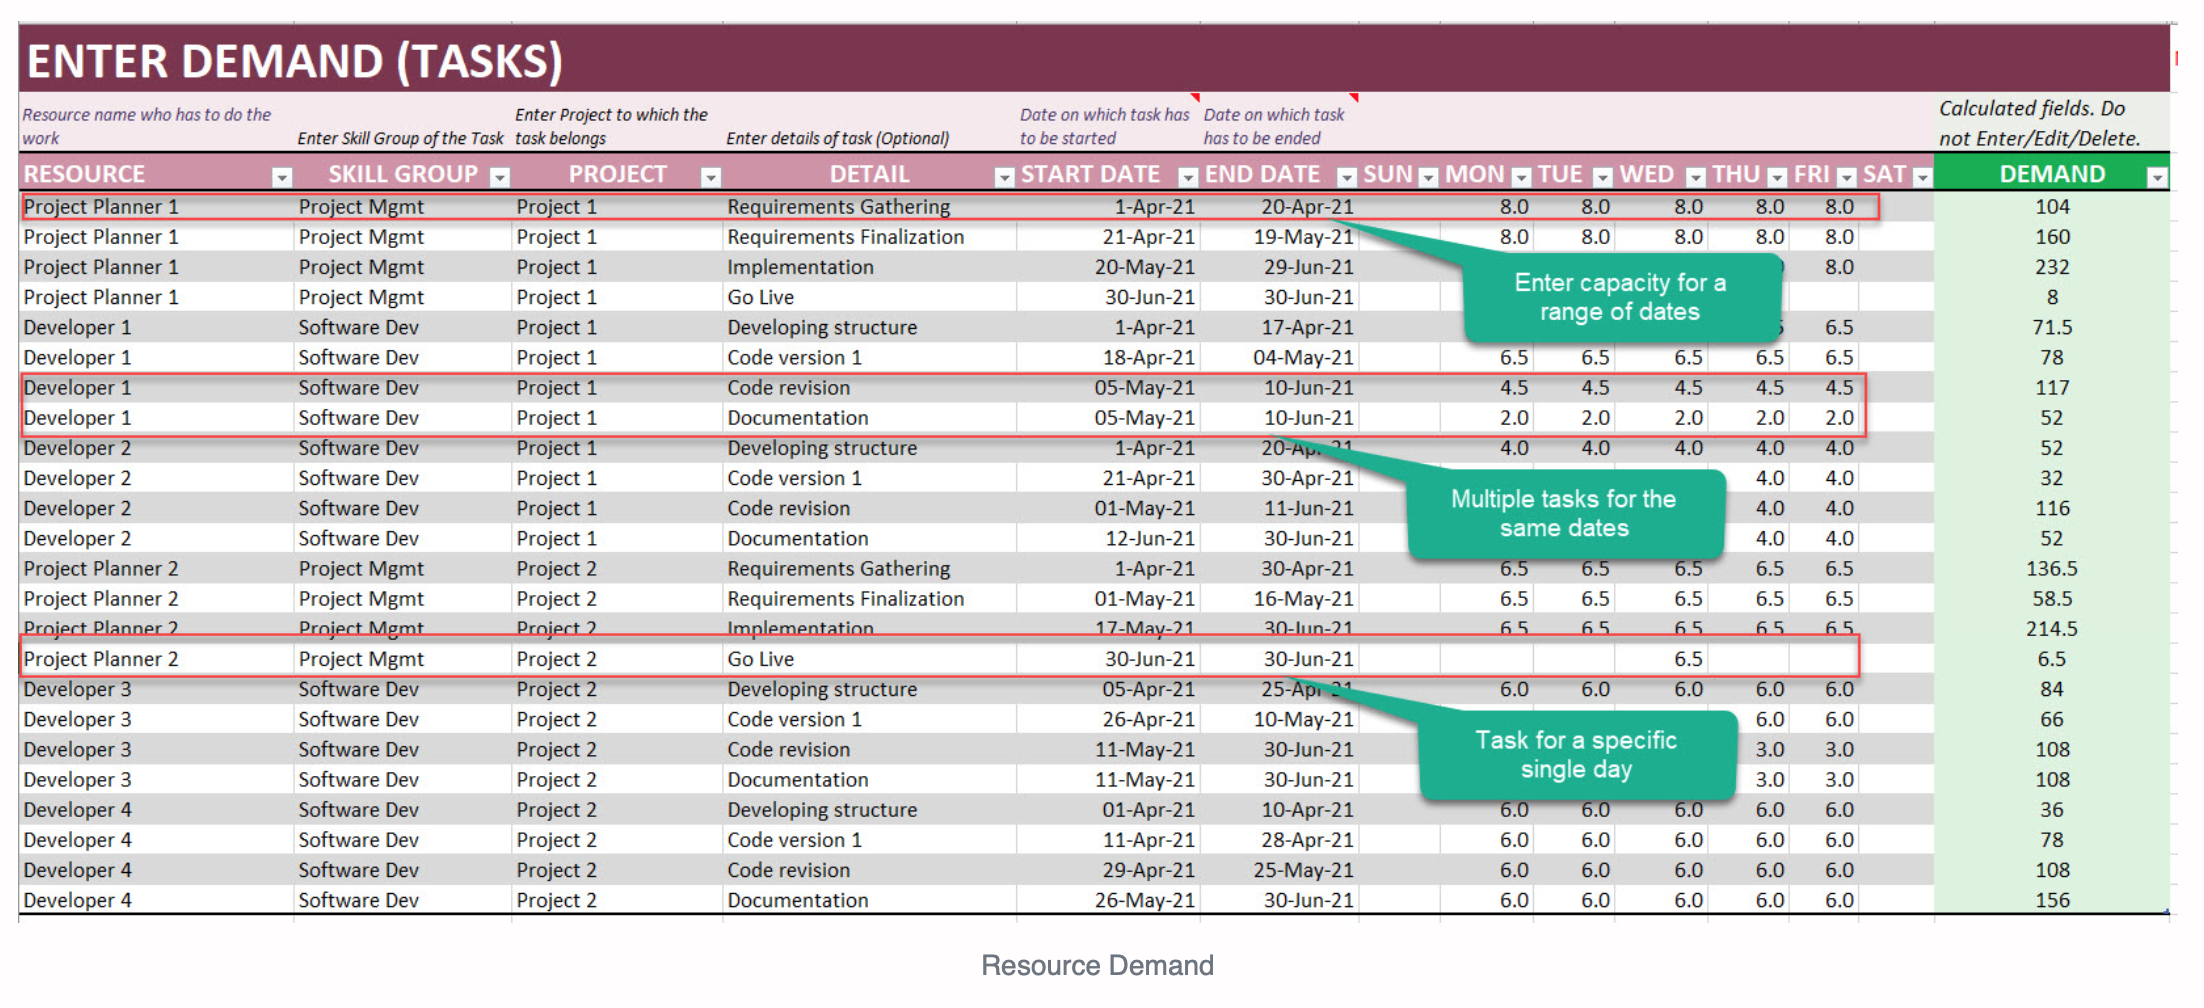Select 'Calculated fields. Do not Enter/Edit/Delete.' note
The height and width of the screenshot is (1008, 2204).
[2039, 123]
